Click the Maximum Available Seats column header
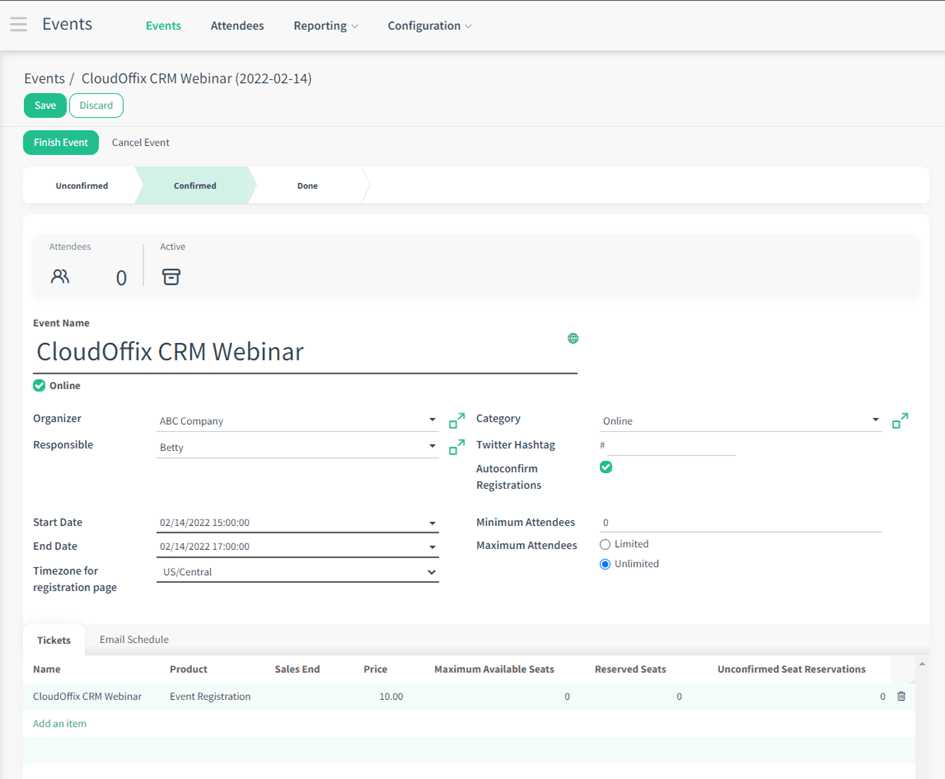 tap(494, 669)
